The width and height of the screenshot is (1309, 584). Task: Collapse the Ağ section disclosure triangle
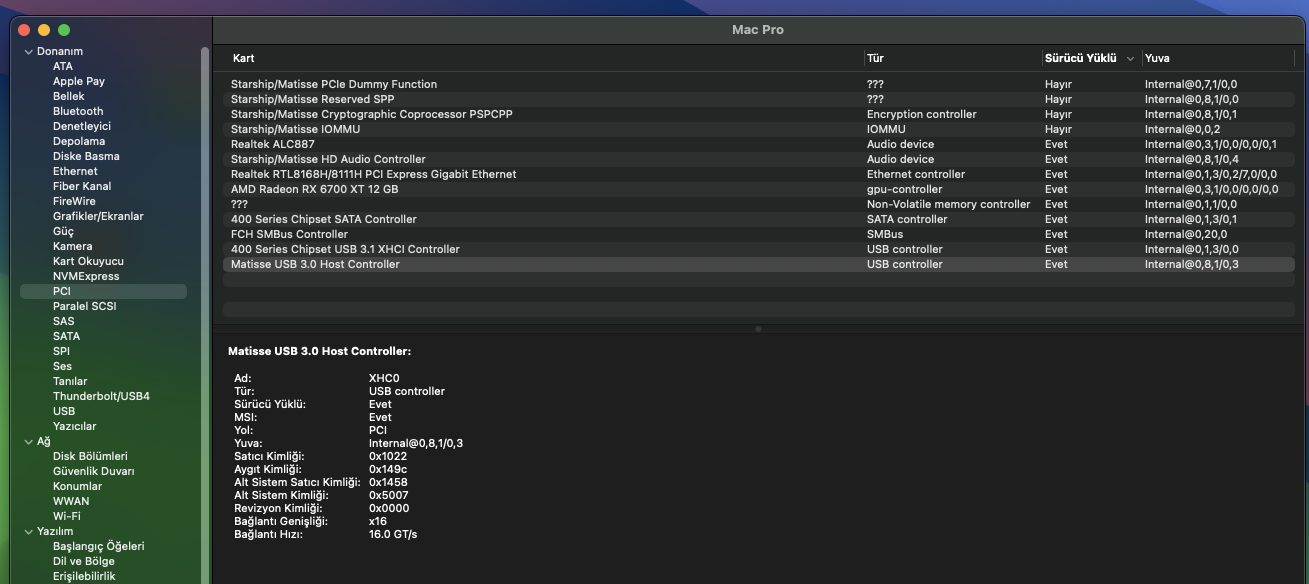point(27,441)
